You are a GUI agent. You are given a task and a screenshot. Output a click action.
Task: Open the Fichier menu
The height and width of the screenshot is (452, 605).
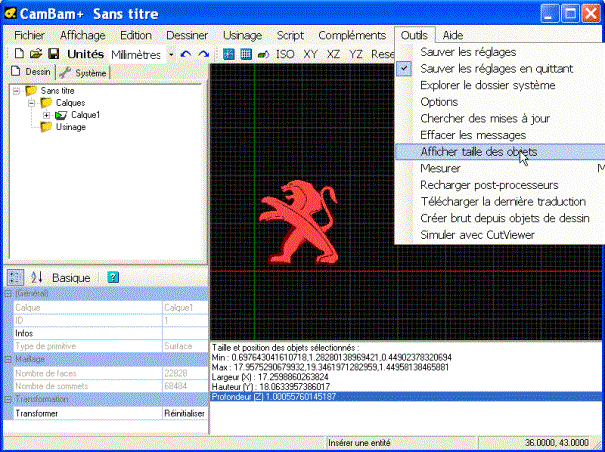click(29, 35)
